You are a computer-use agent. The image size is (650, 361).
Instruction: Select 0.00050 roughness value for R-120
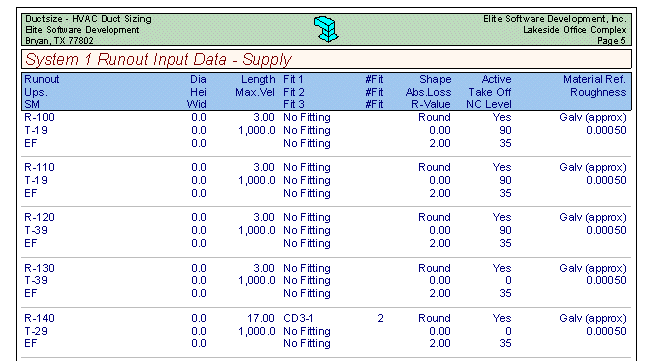point(606,230)
